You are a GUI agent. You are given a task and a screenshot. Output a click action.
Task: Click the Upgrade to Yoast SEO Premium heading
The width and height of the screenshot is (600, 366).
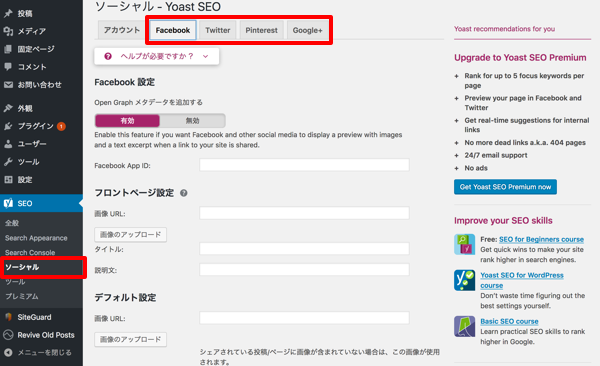[520, 57]
